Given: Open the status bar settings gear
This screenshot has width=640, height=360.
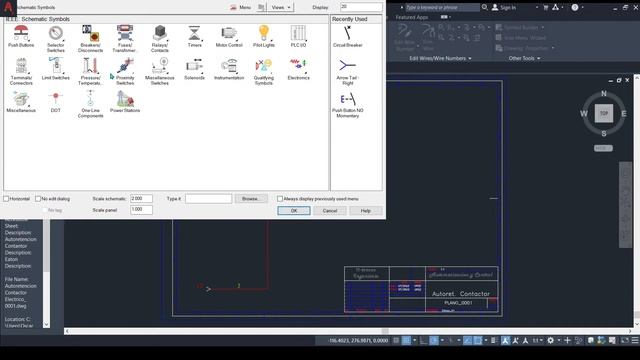Looking at the screenshot, I should point(550,340).
